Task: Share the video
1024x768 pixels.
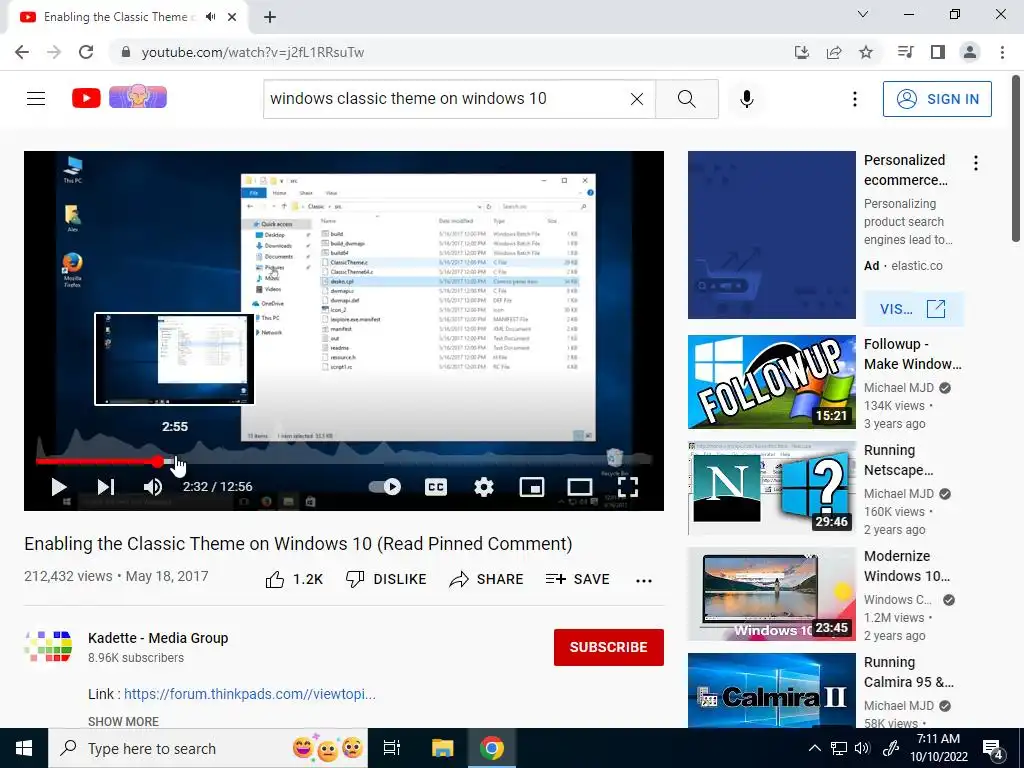Action: pos(487,579)
